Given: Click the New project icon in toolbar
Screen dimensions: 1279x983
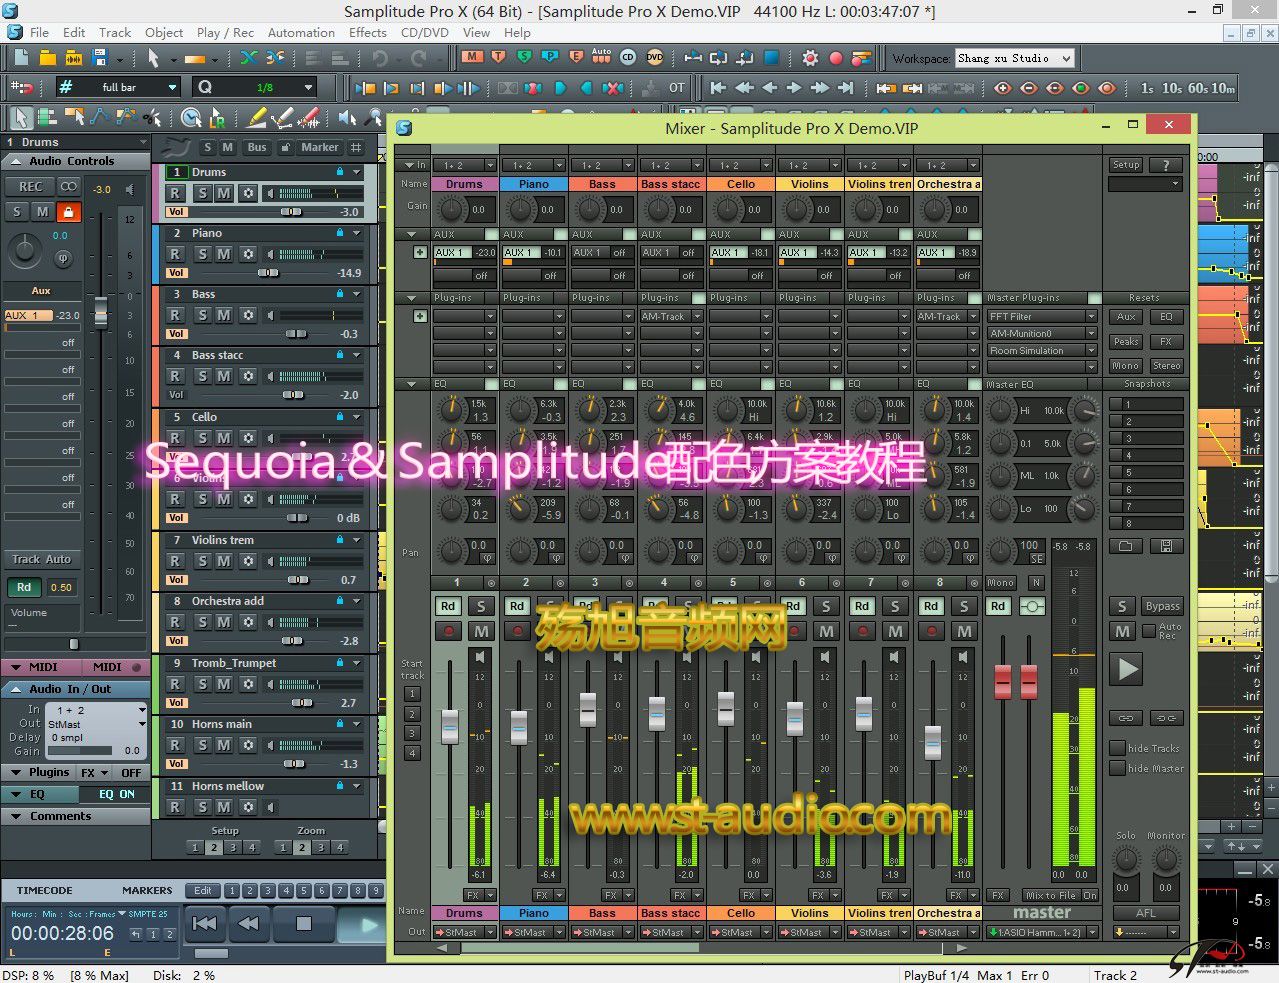Looking at the screenshot, I should point(21,58).
